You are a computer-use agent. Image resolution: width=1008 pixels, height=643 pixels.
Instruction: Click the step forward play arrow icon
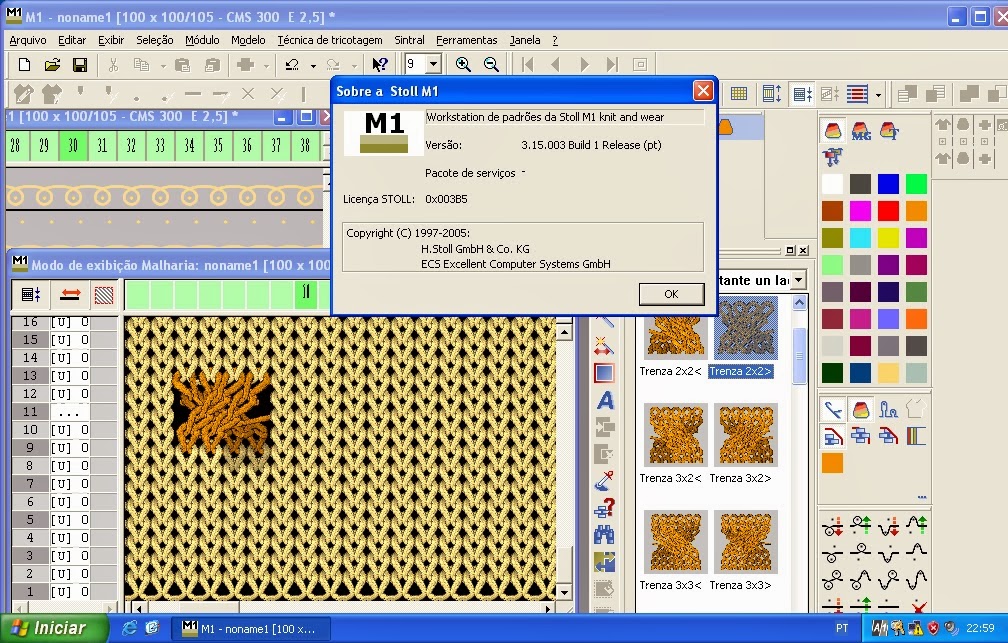point(584,64)
